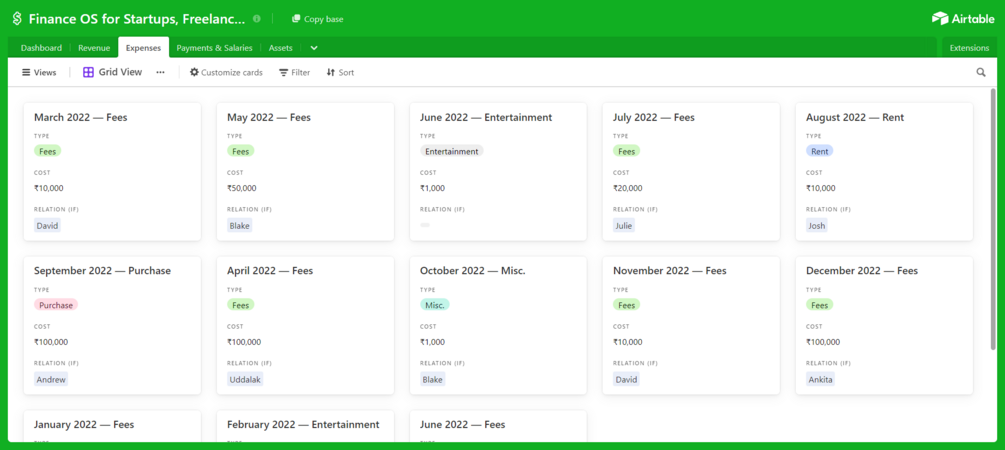Viewport: 1005px width, 450px height.
Task: Click the Ankita relation chip
Action: [x=820, y=379]
